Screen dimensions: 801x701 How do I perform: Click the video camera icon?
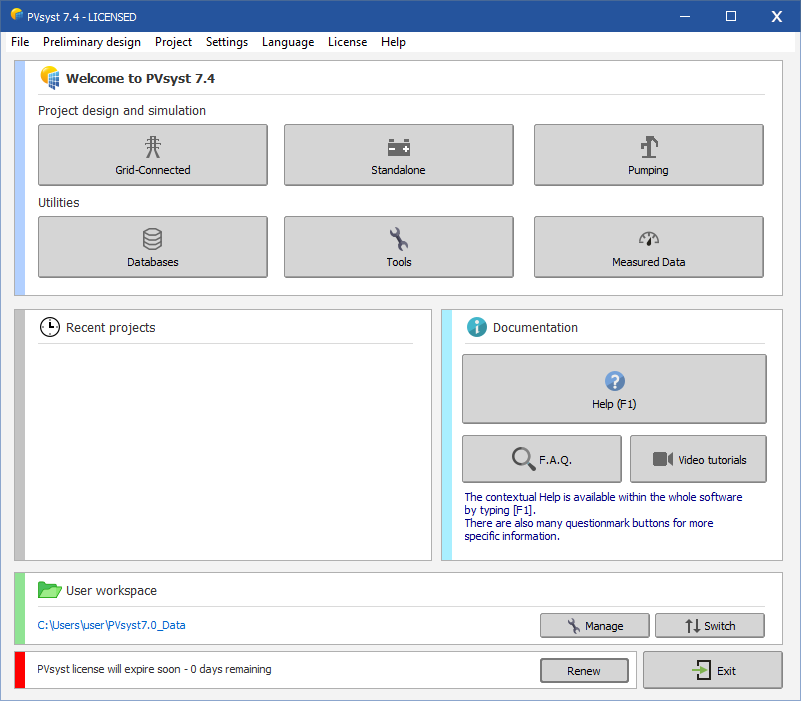(663, 459)
